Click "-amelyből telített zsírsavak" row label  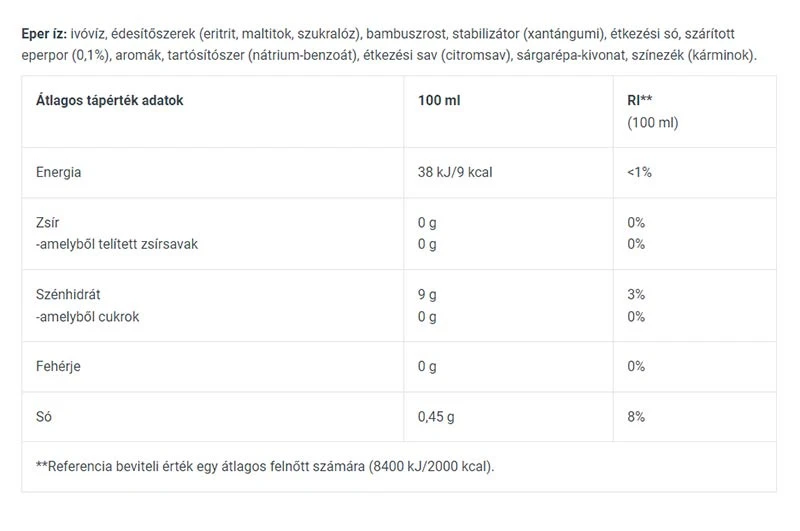point(118,244)
